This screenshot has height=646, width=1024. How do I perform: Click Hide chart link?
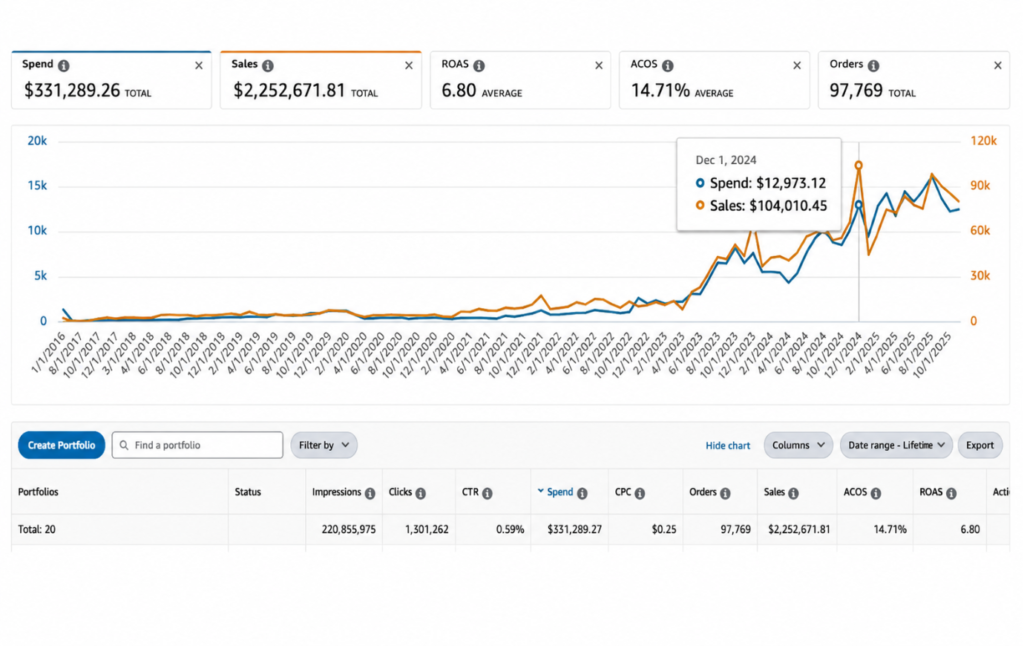pyautogui.click(x=728, y=445)
